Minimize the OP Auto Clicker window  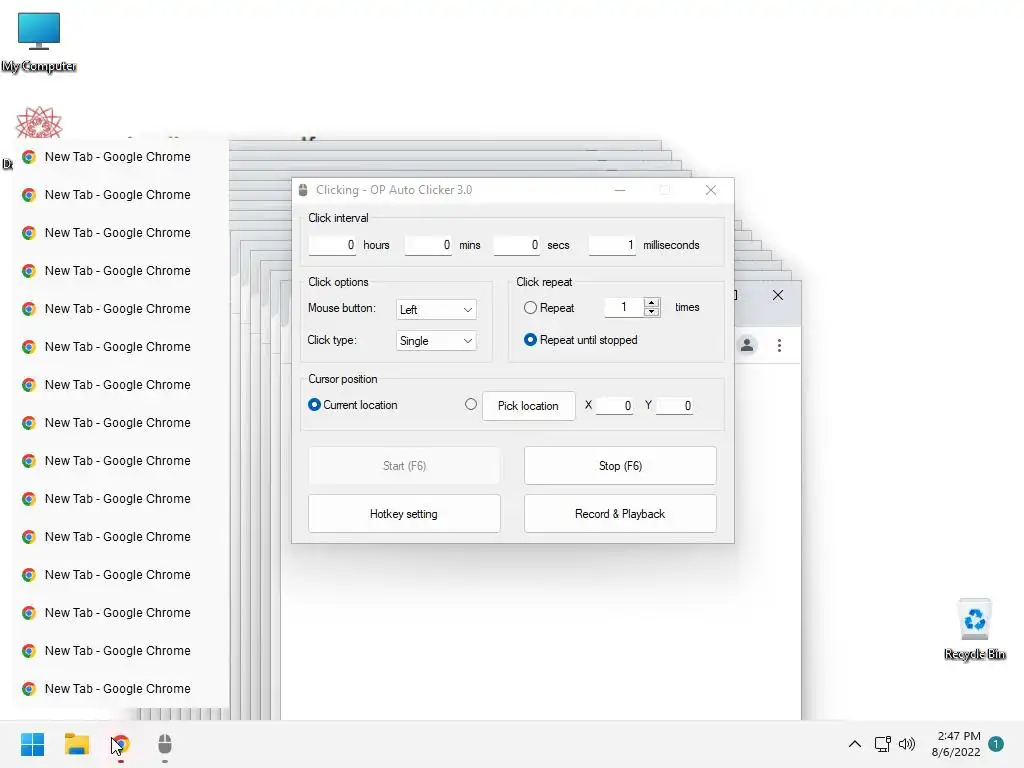point(620,190)
